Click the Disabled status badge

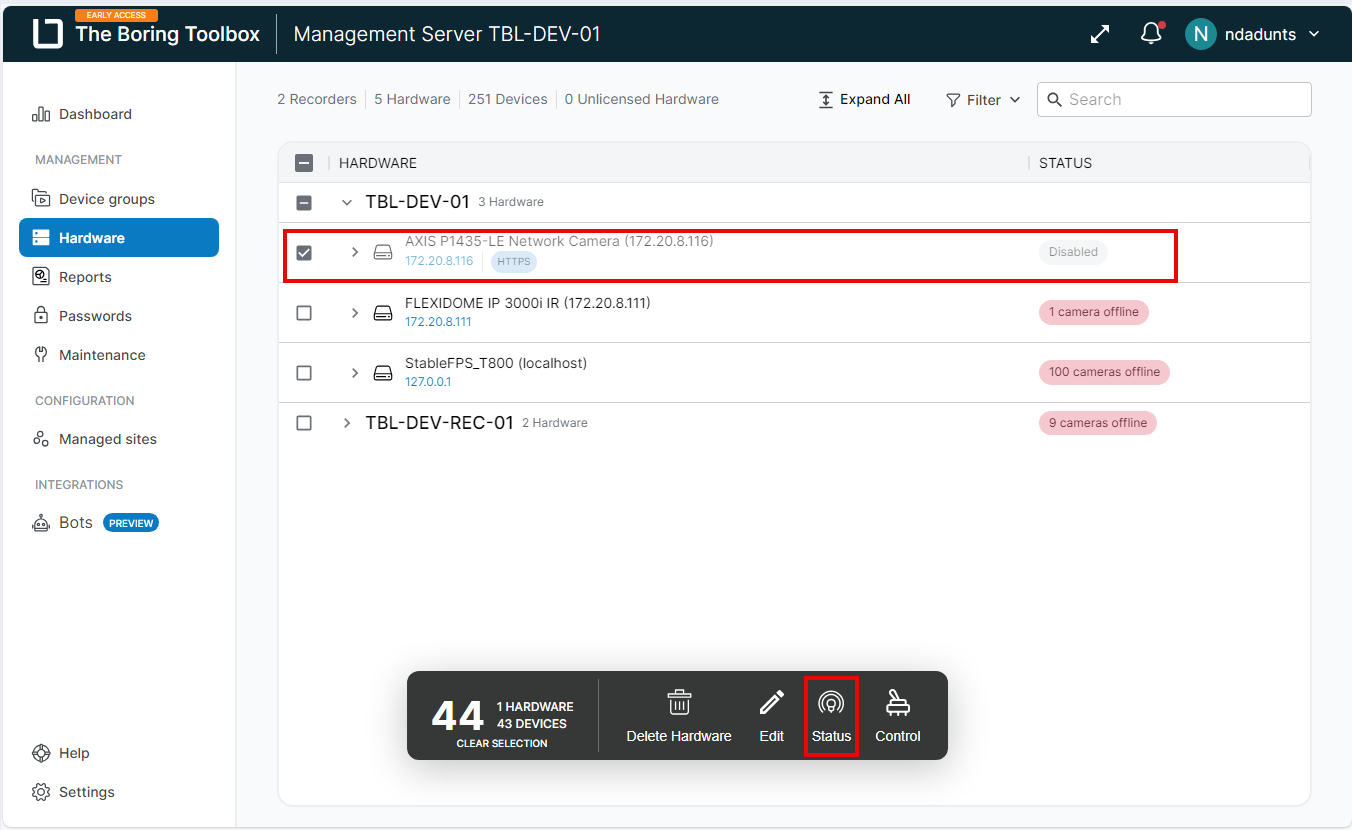pyautogui.click(x=1073, y=252)
